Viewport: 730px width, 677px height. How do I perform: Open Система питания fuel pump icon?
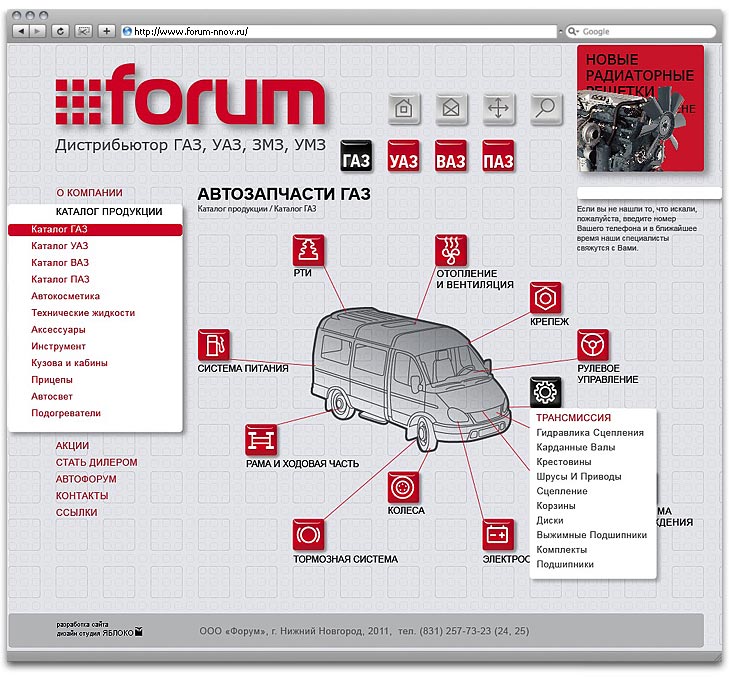click(x=214, y=345)
